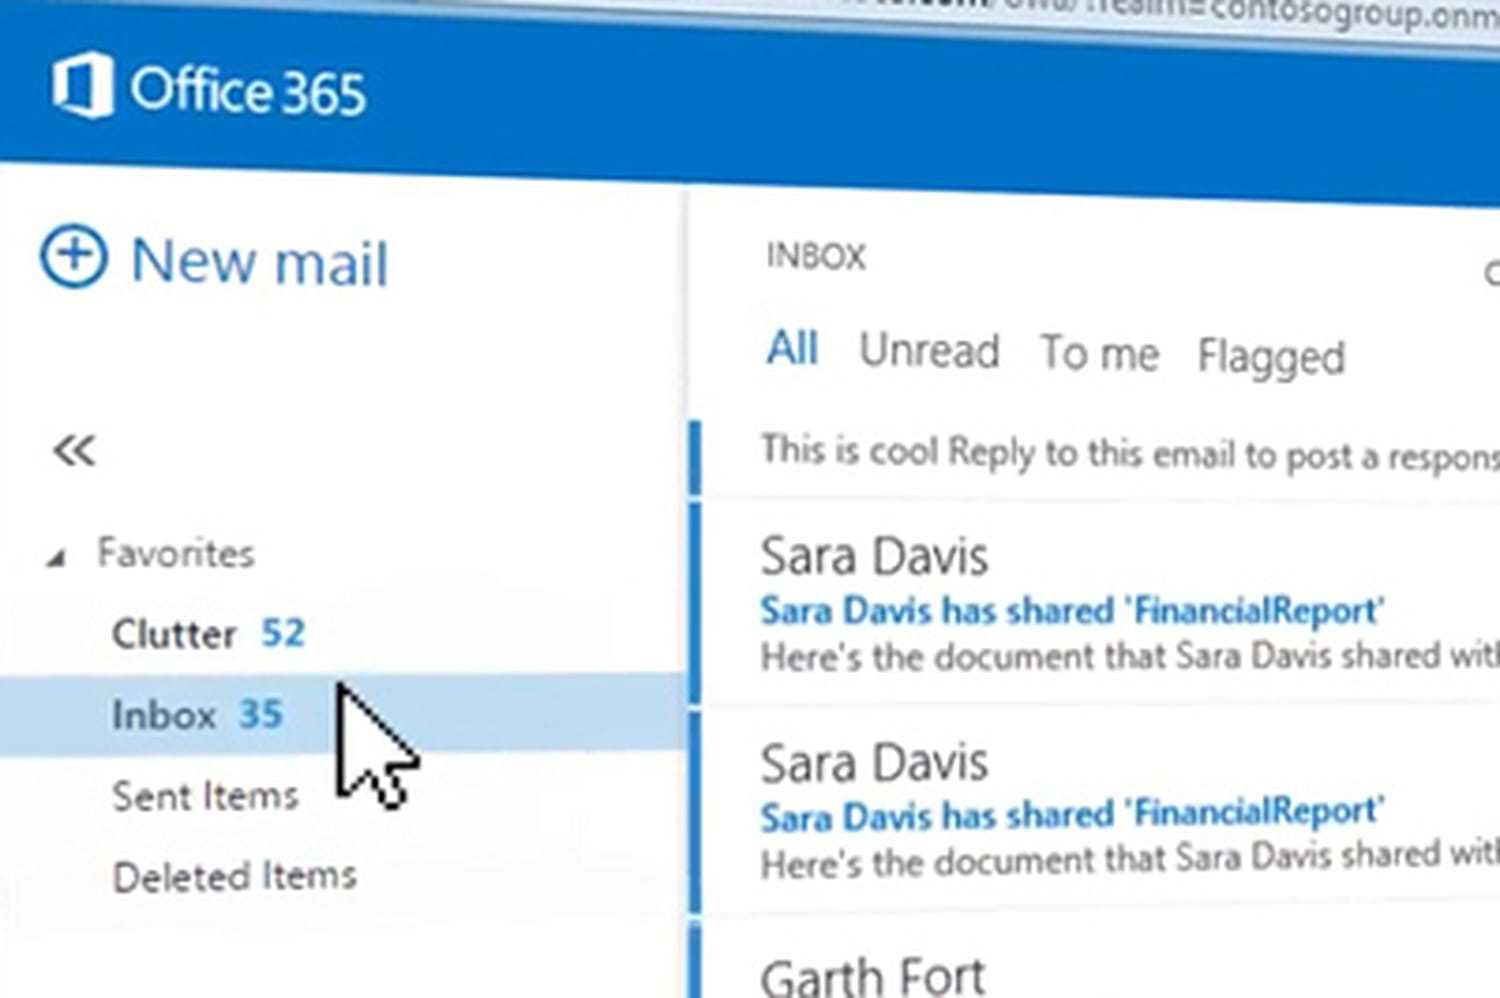The width and height of the screenshot is (1500, 998).
Task: Show All messages filter
Action: [x=792, y=349]
